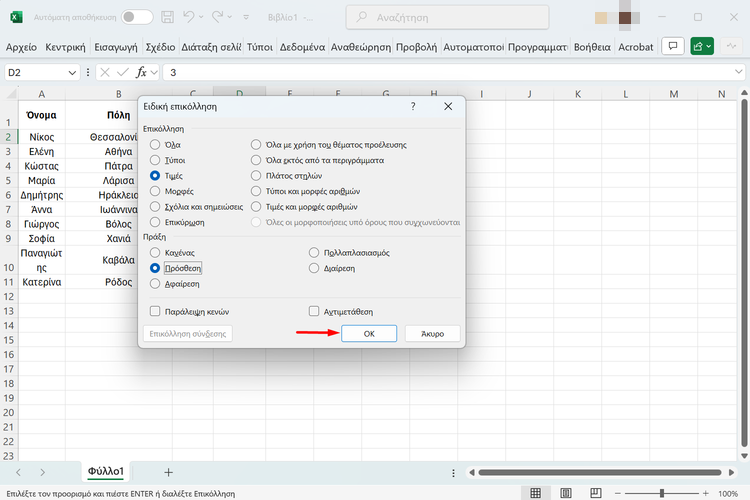Click the next sheet navigation arrow
The height and width of the screenshot is (500, 750).
[43, 473]
